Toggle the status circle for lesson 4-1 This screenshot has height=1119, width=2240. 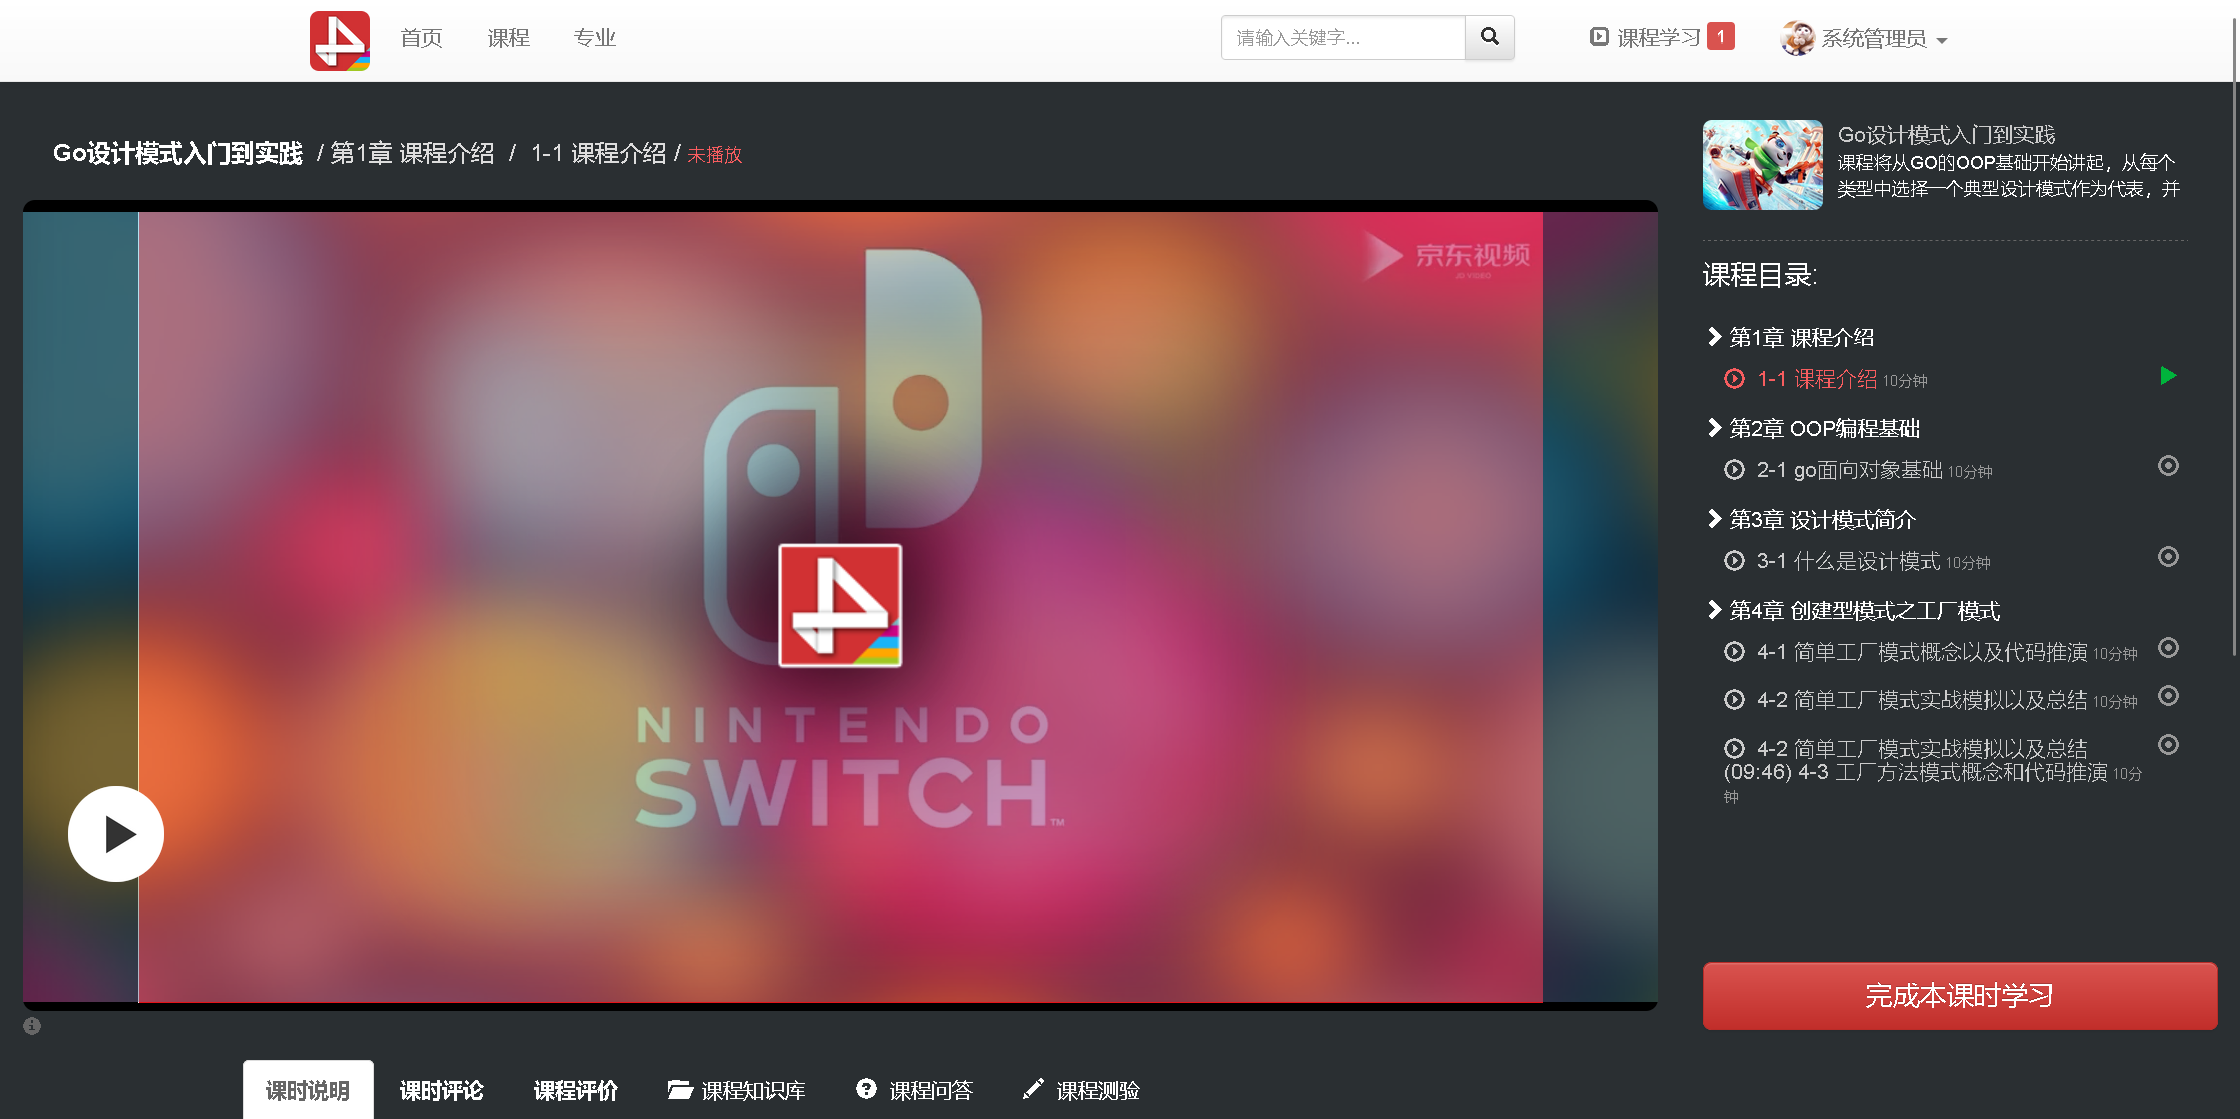(x=2168, y=648)
